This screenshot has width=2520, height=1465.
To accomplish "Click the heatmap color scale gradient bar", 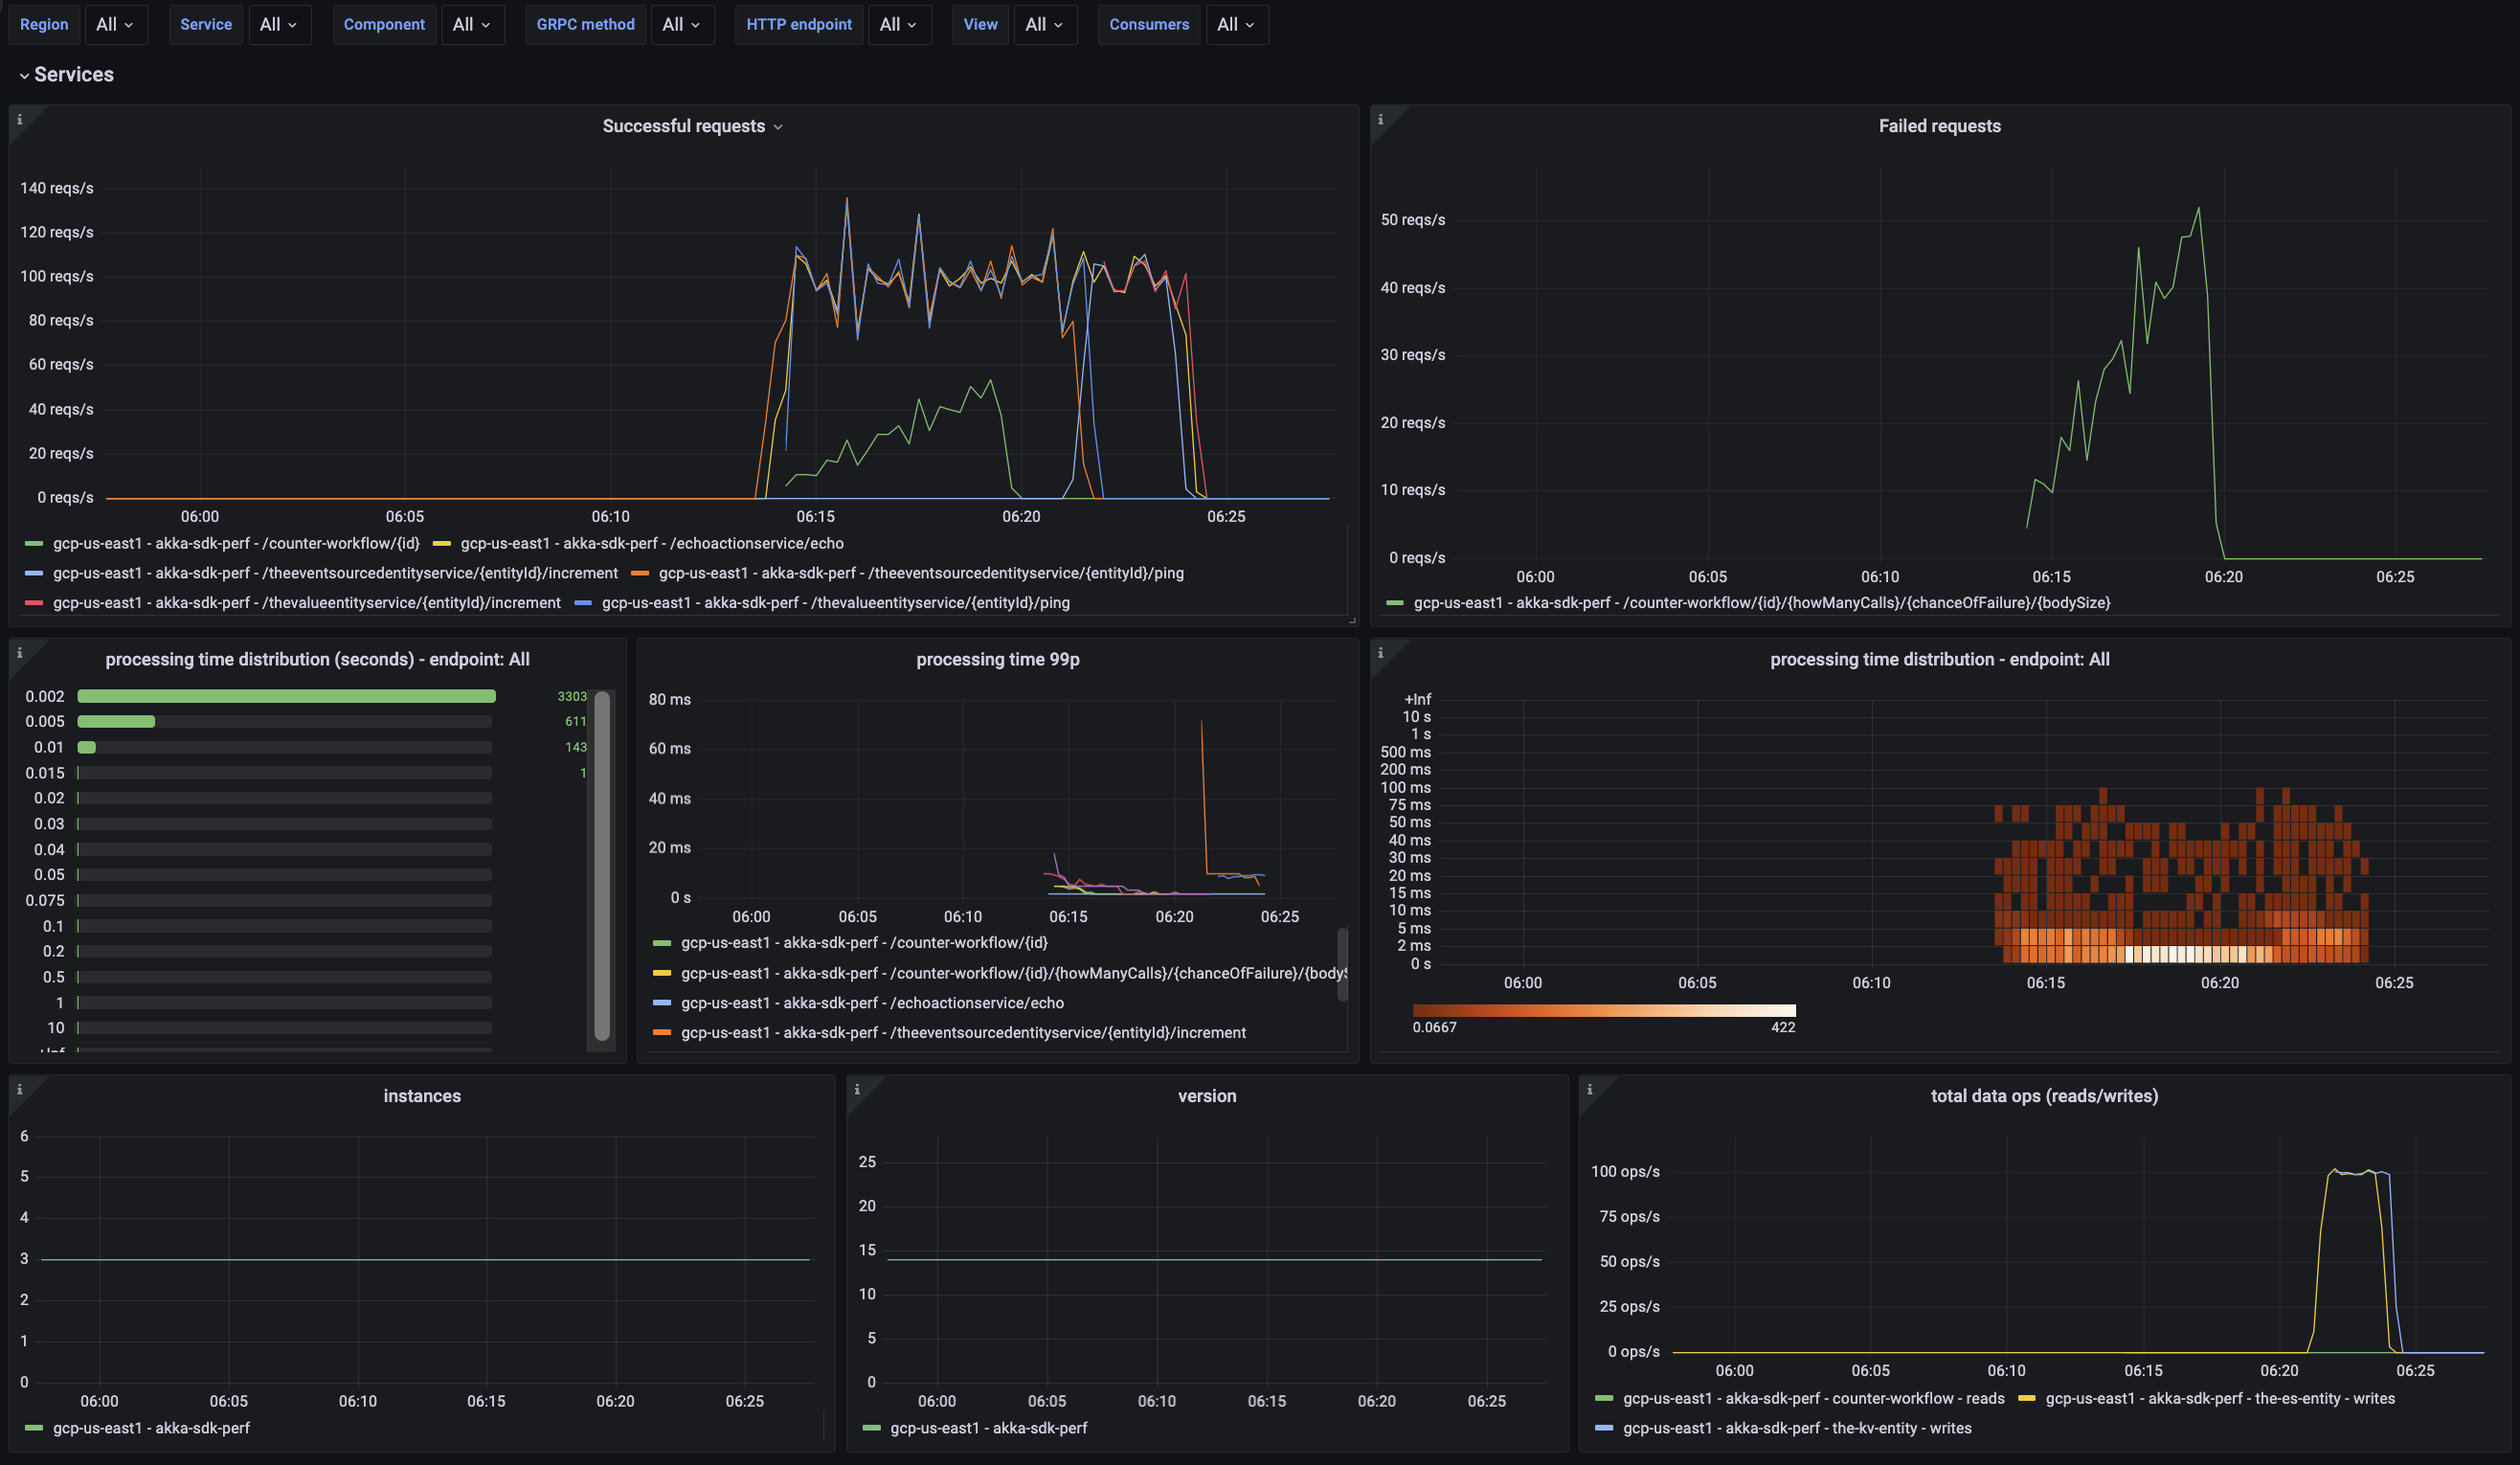I will click(x=1604, y=1009).
